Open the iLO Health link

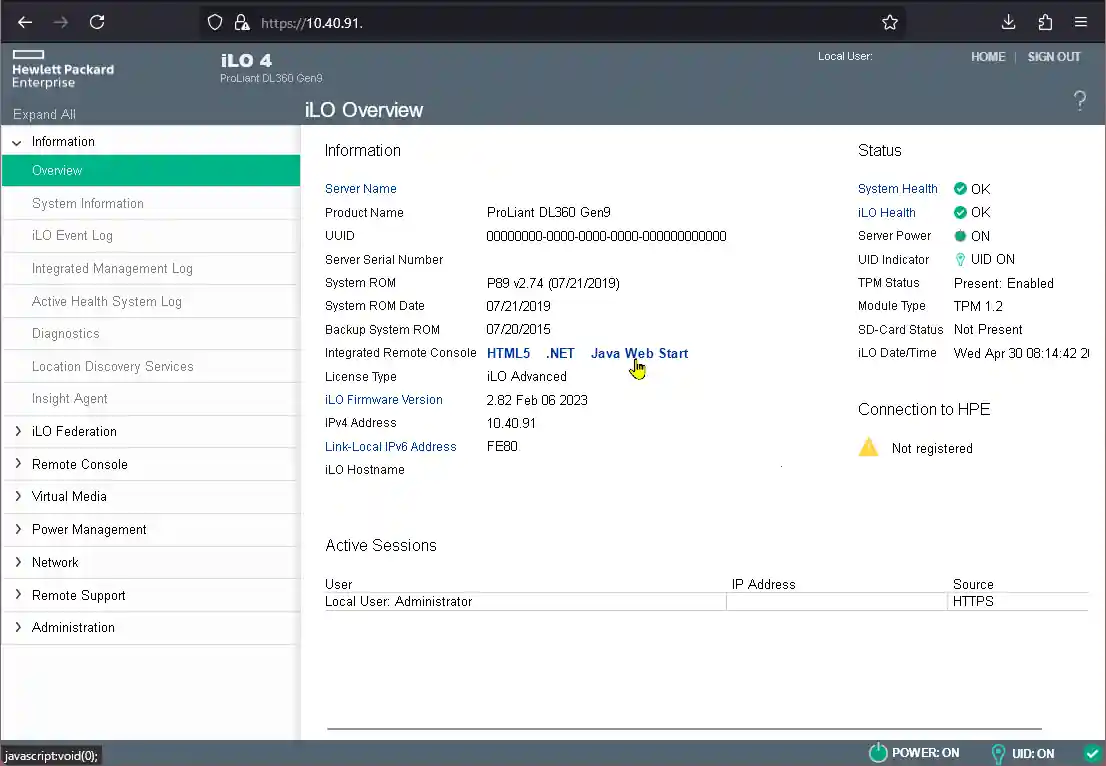pos(887,212)
